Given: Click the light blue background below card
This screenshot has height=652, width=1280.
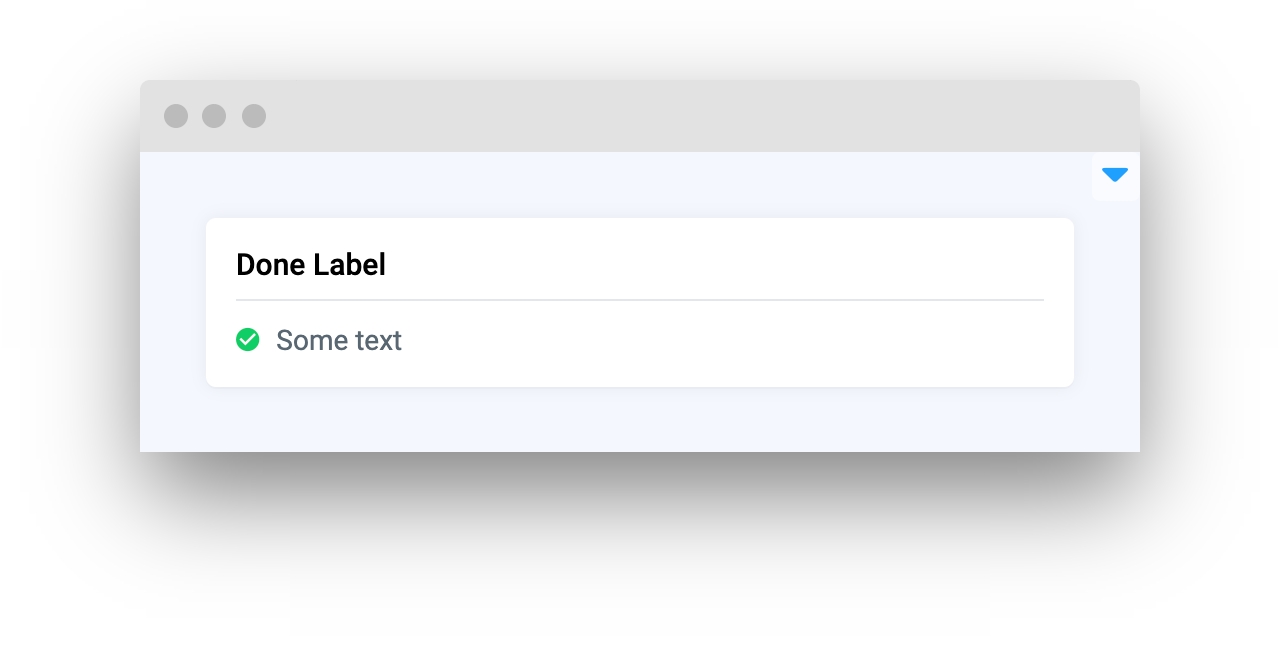Looking at the screenshot, I should click(x=640, y=420).
